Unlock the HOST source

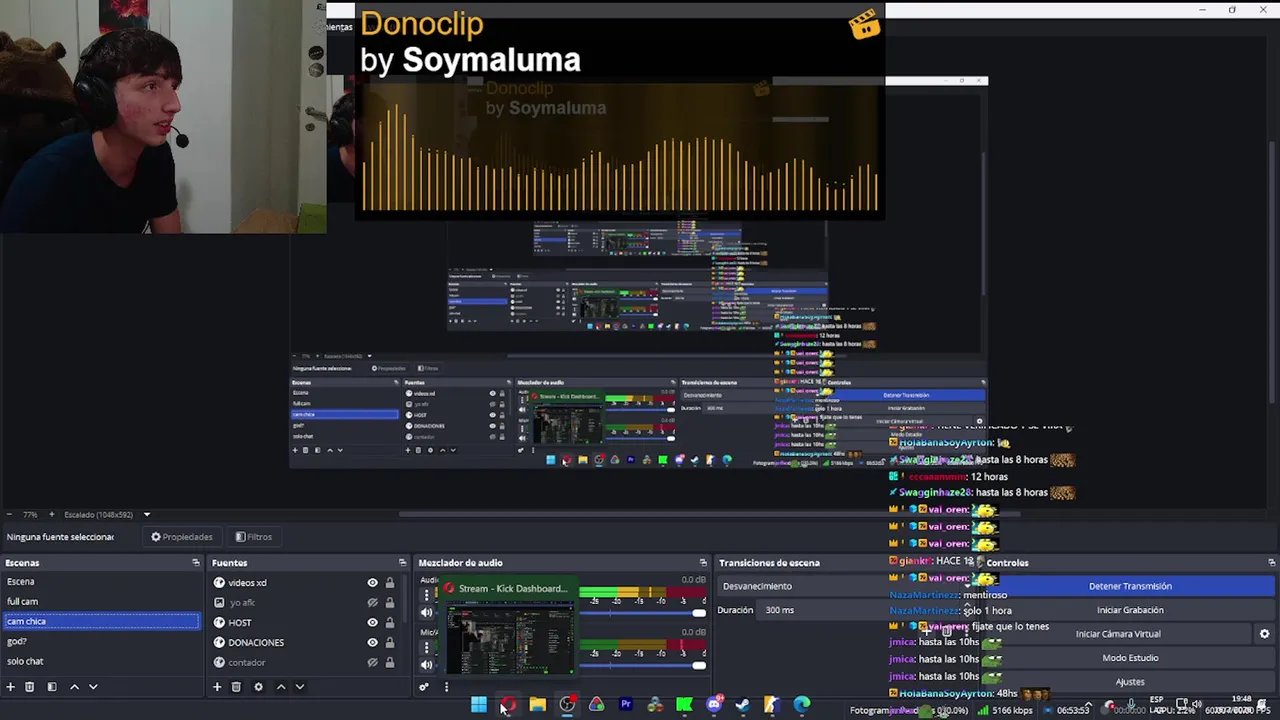pos(390,622)
